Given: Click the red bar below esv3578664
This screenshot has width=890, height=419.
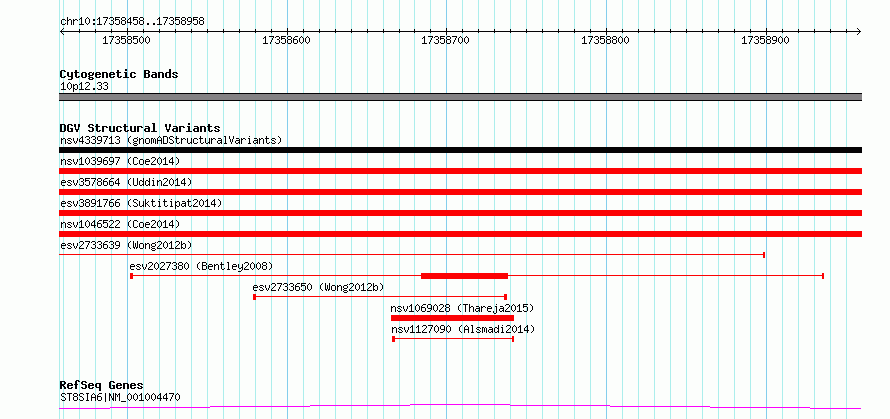Looking at the screenshot, I should coord(460,192).
